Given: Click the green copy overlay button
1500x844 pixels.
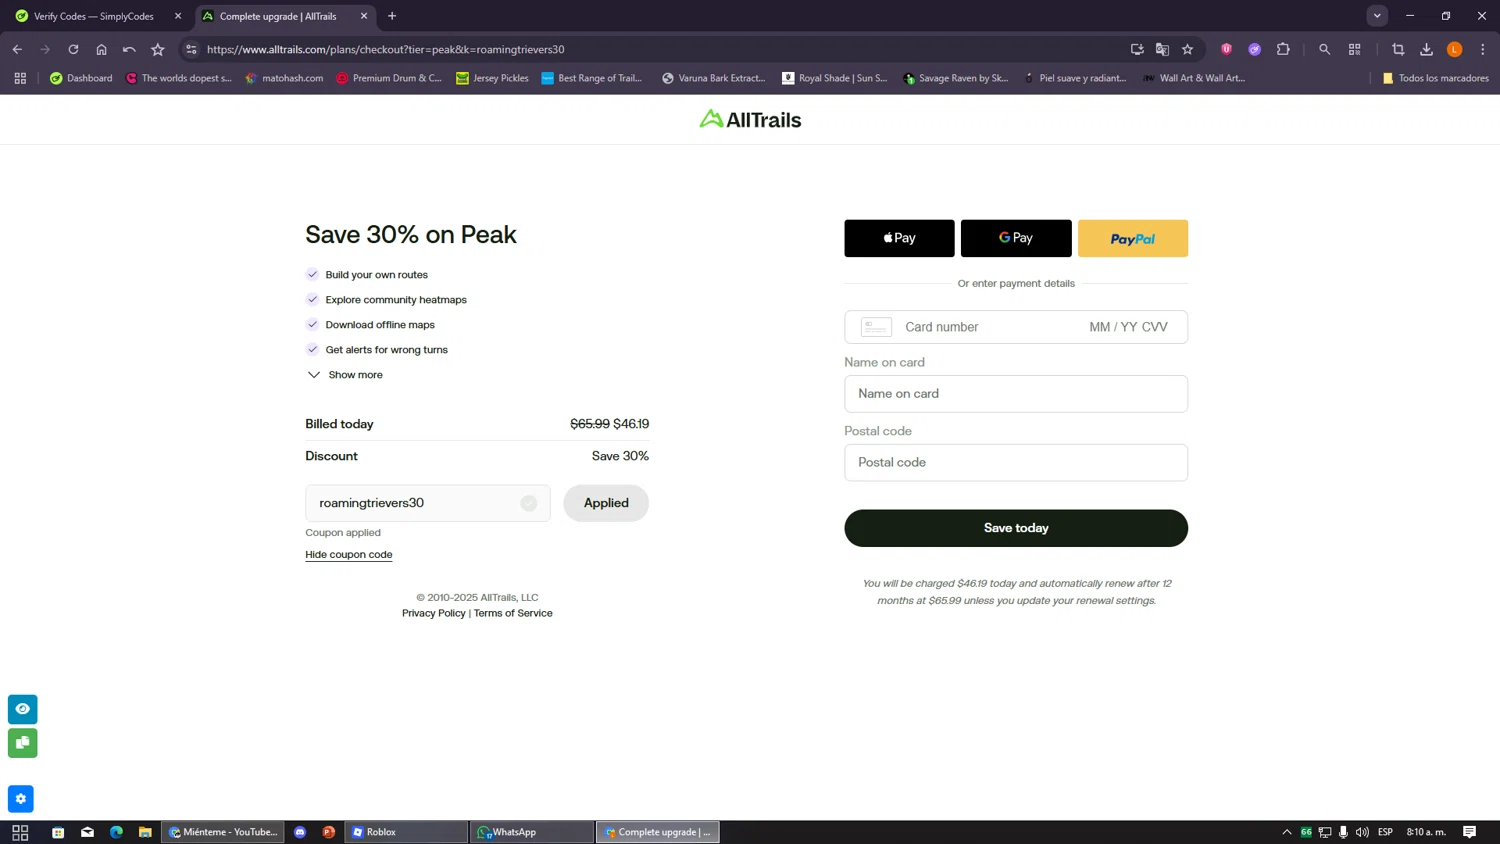Looking at the screenshot, I should (x=22, y=743).
